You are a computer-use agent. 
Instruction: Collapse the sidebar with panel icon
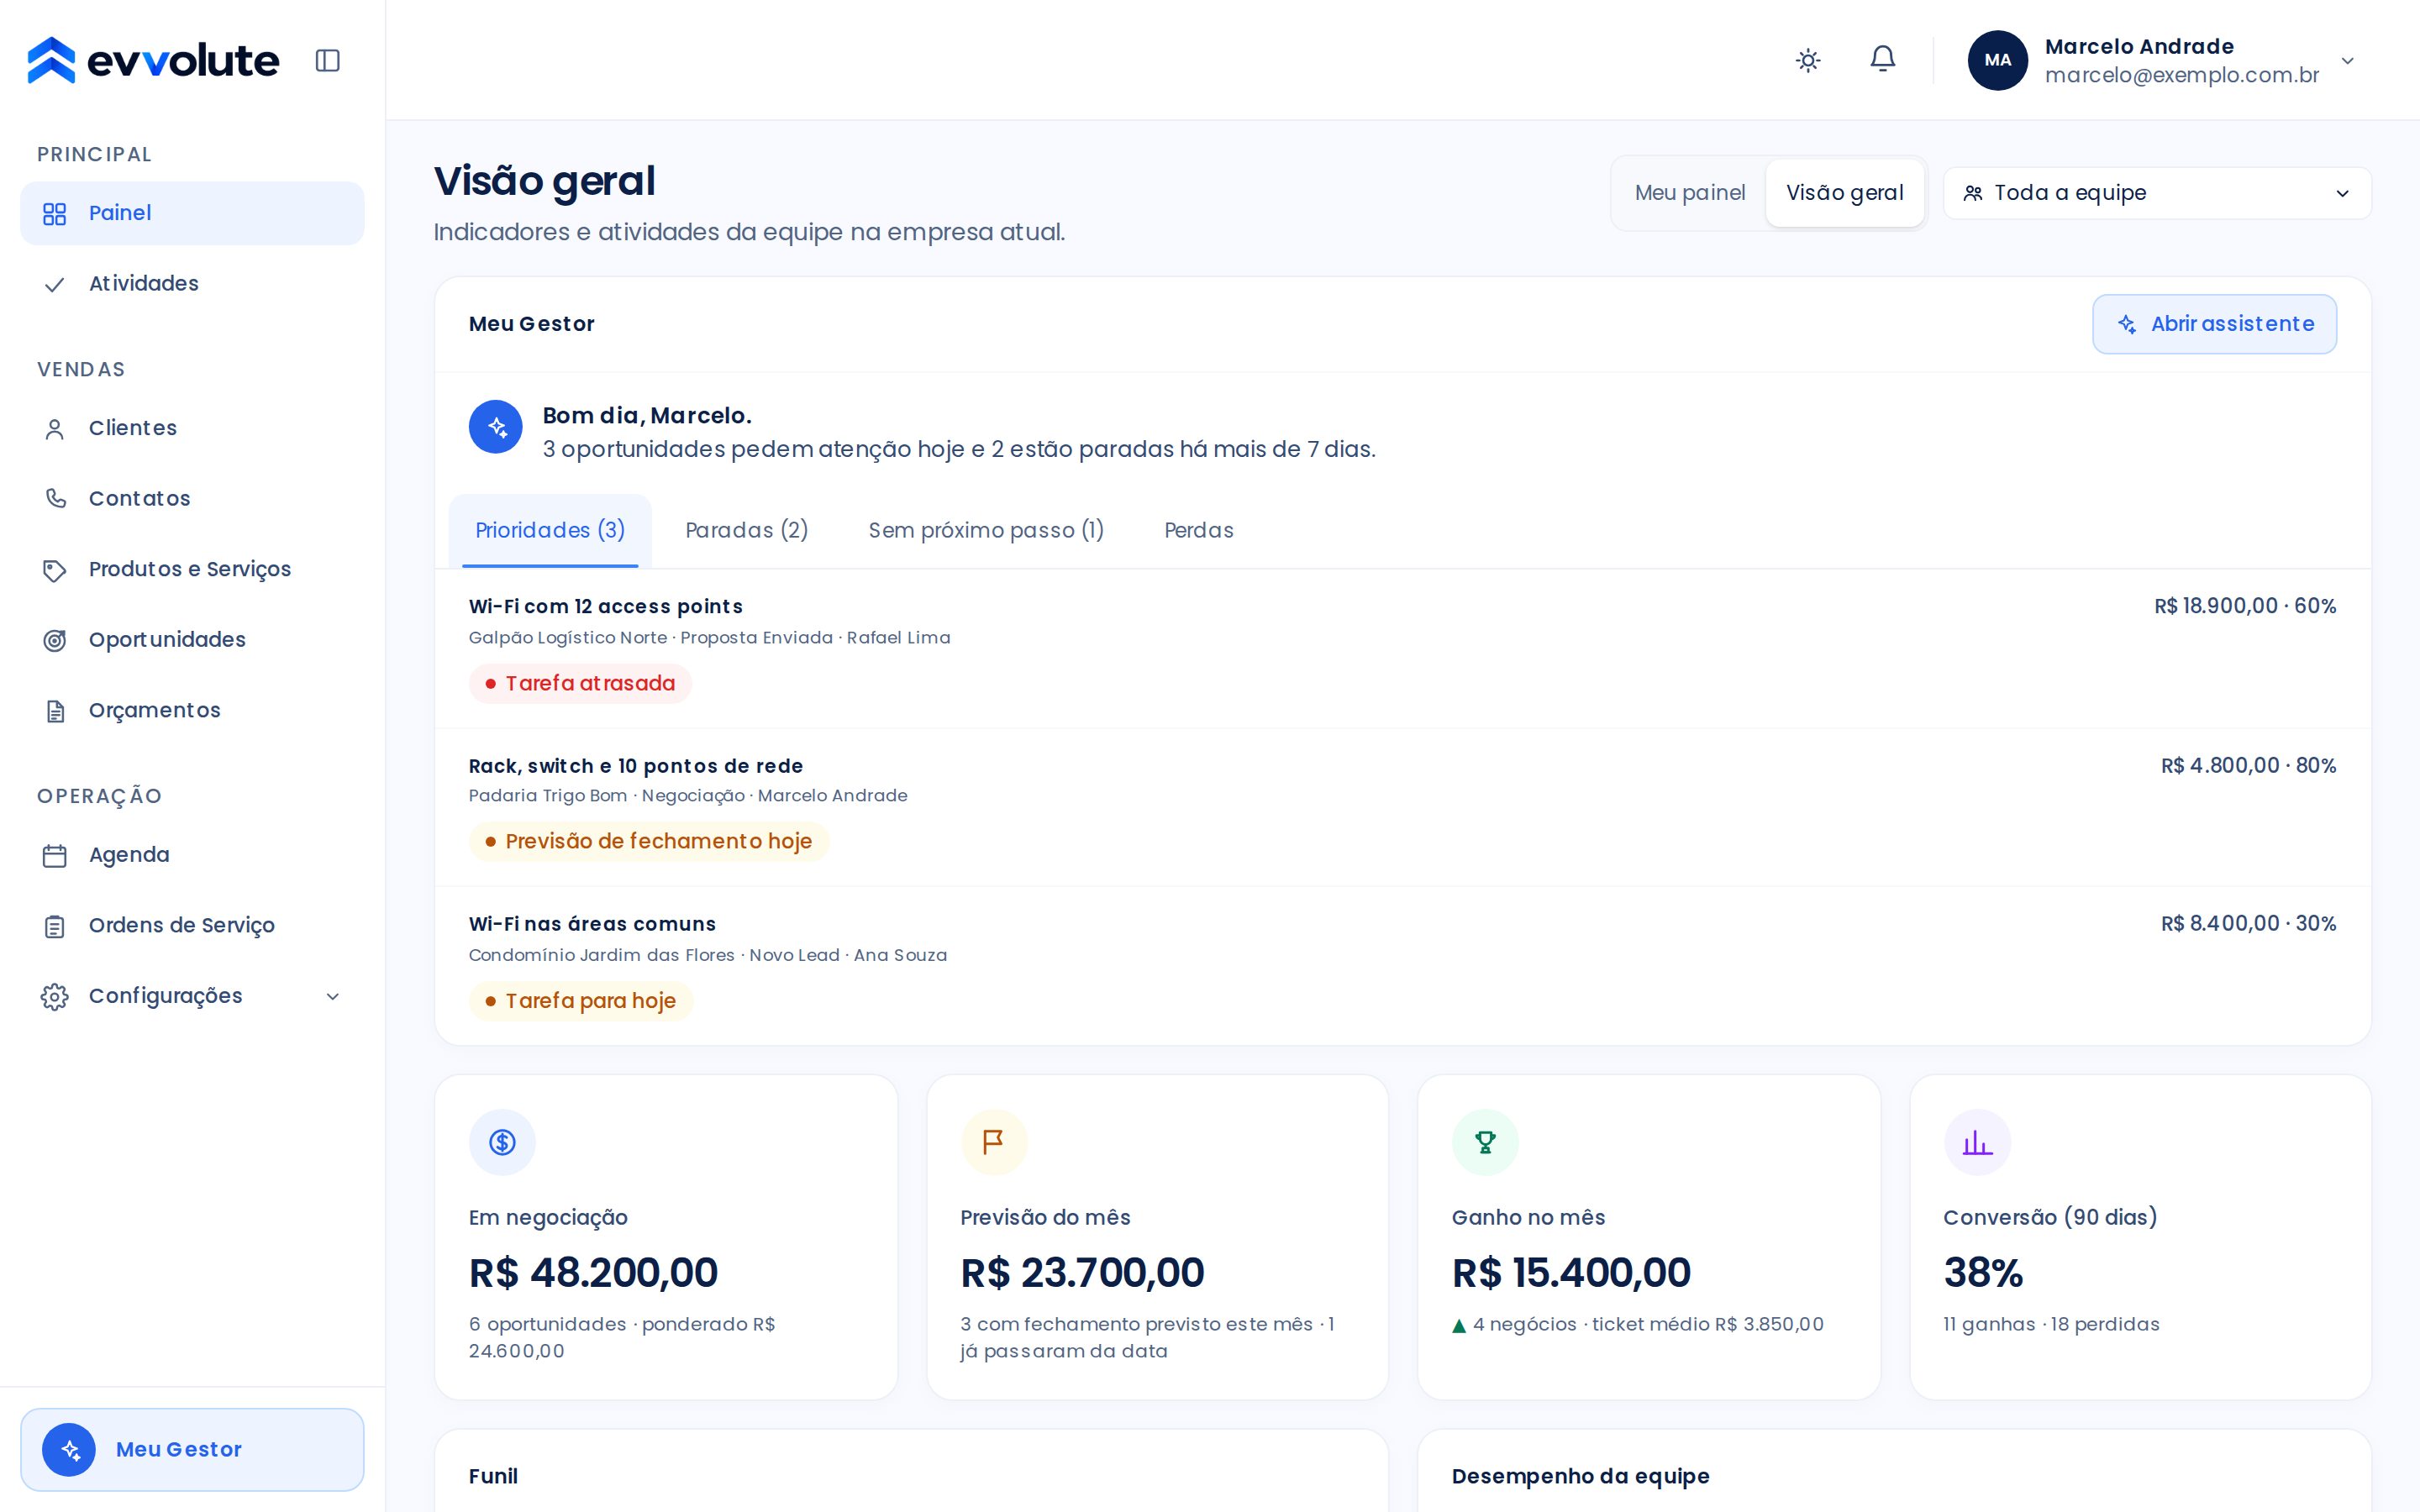pyautogui.click(x=328, y=61)
